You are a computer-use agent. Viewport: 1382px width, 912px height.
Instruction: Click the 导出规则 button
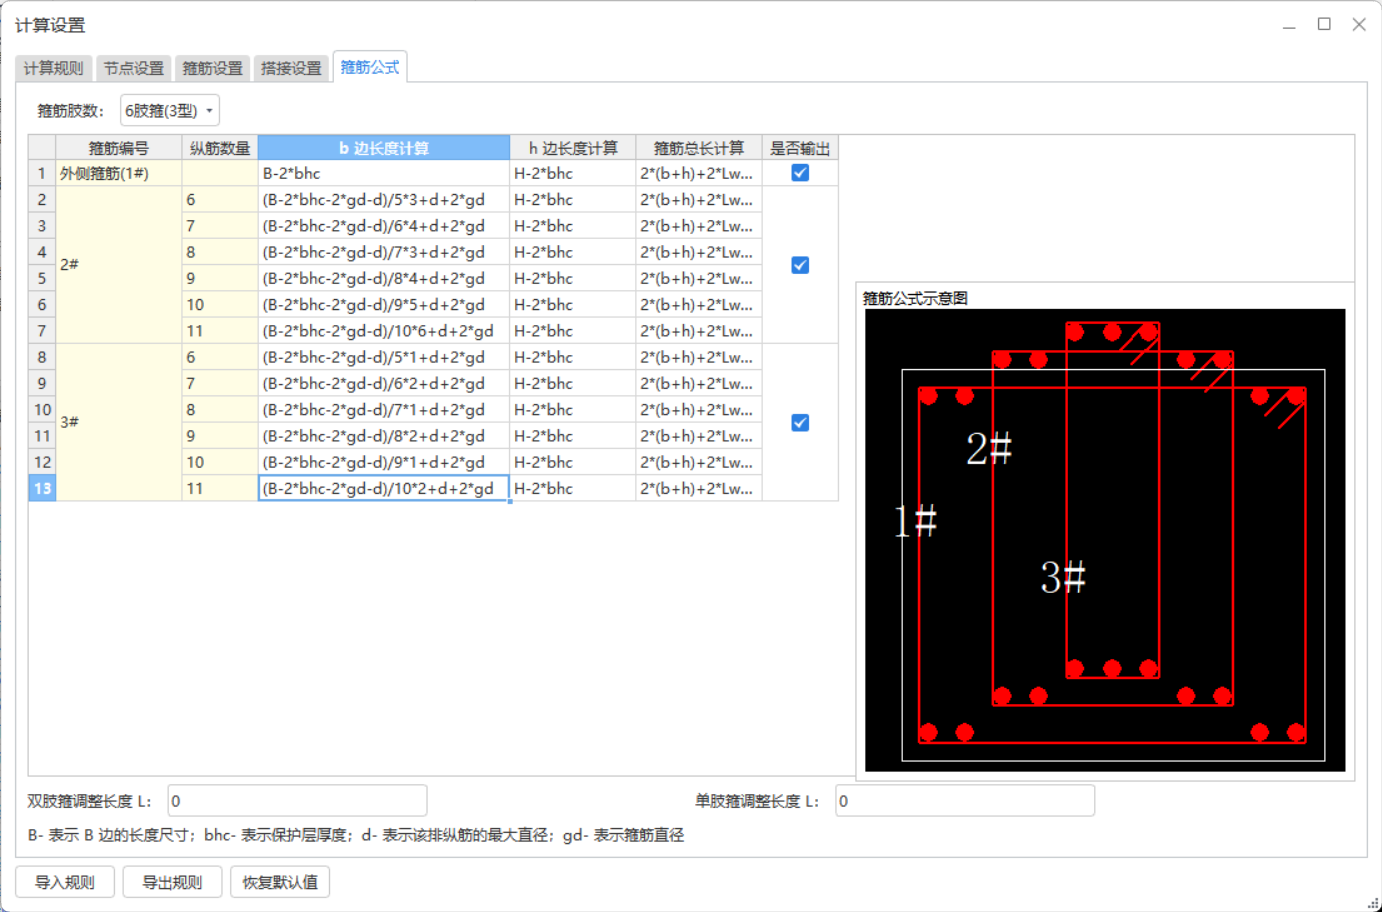[x=172, y=882]
